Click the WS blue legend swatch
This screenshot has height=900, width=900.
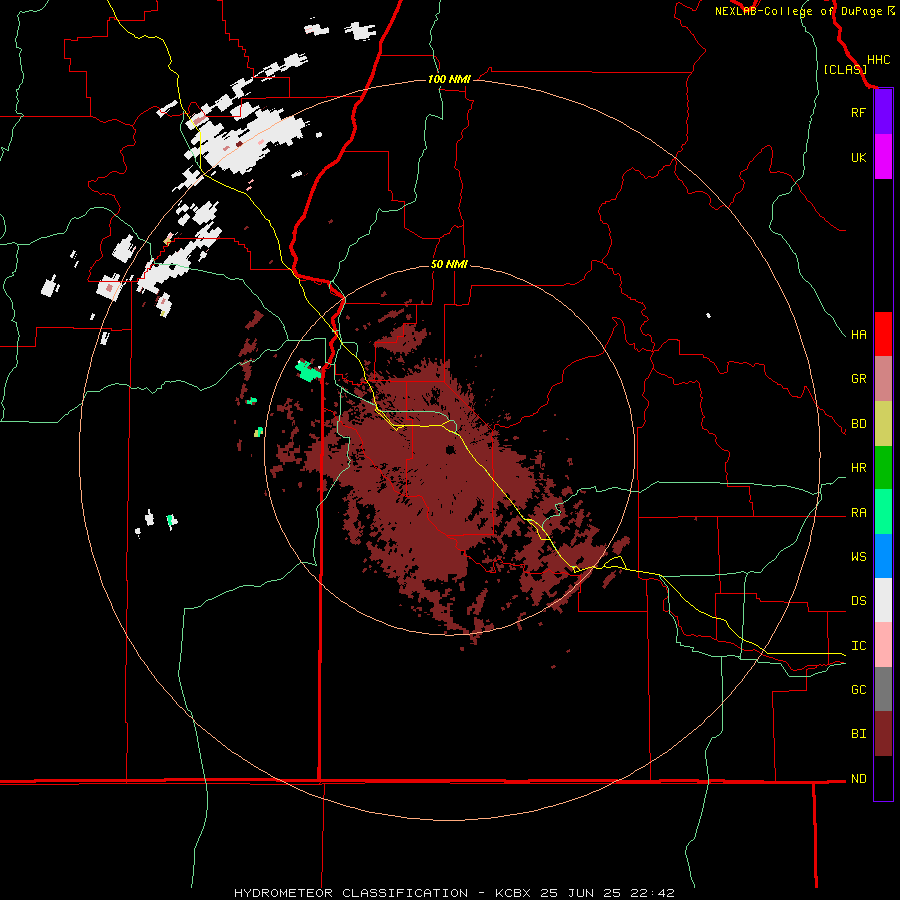(x=883, y=556)
